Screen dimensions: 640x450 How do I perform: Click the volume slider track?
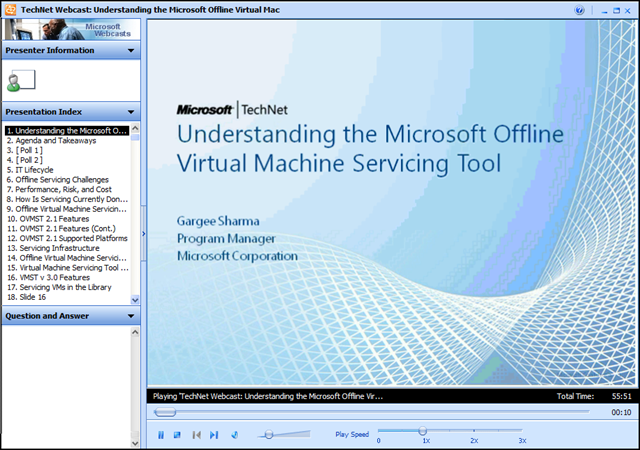(x=290, y=435)
